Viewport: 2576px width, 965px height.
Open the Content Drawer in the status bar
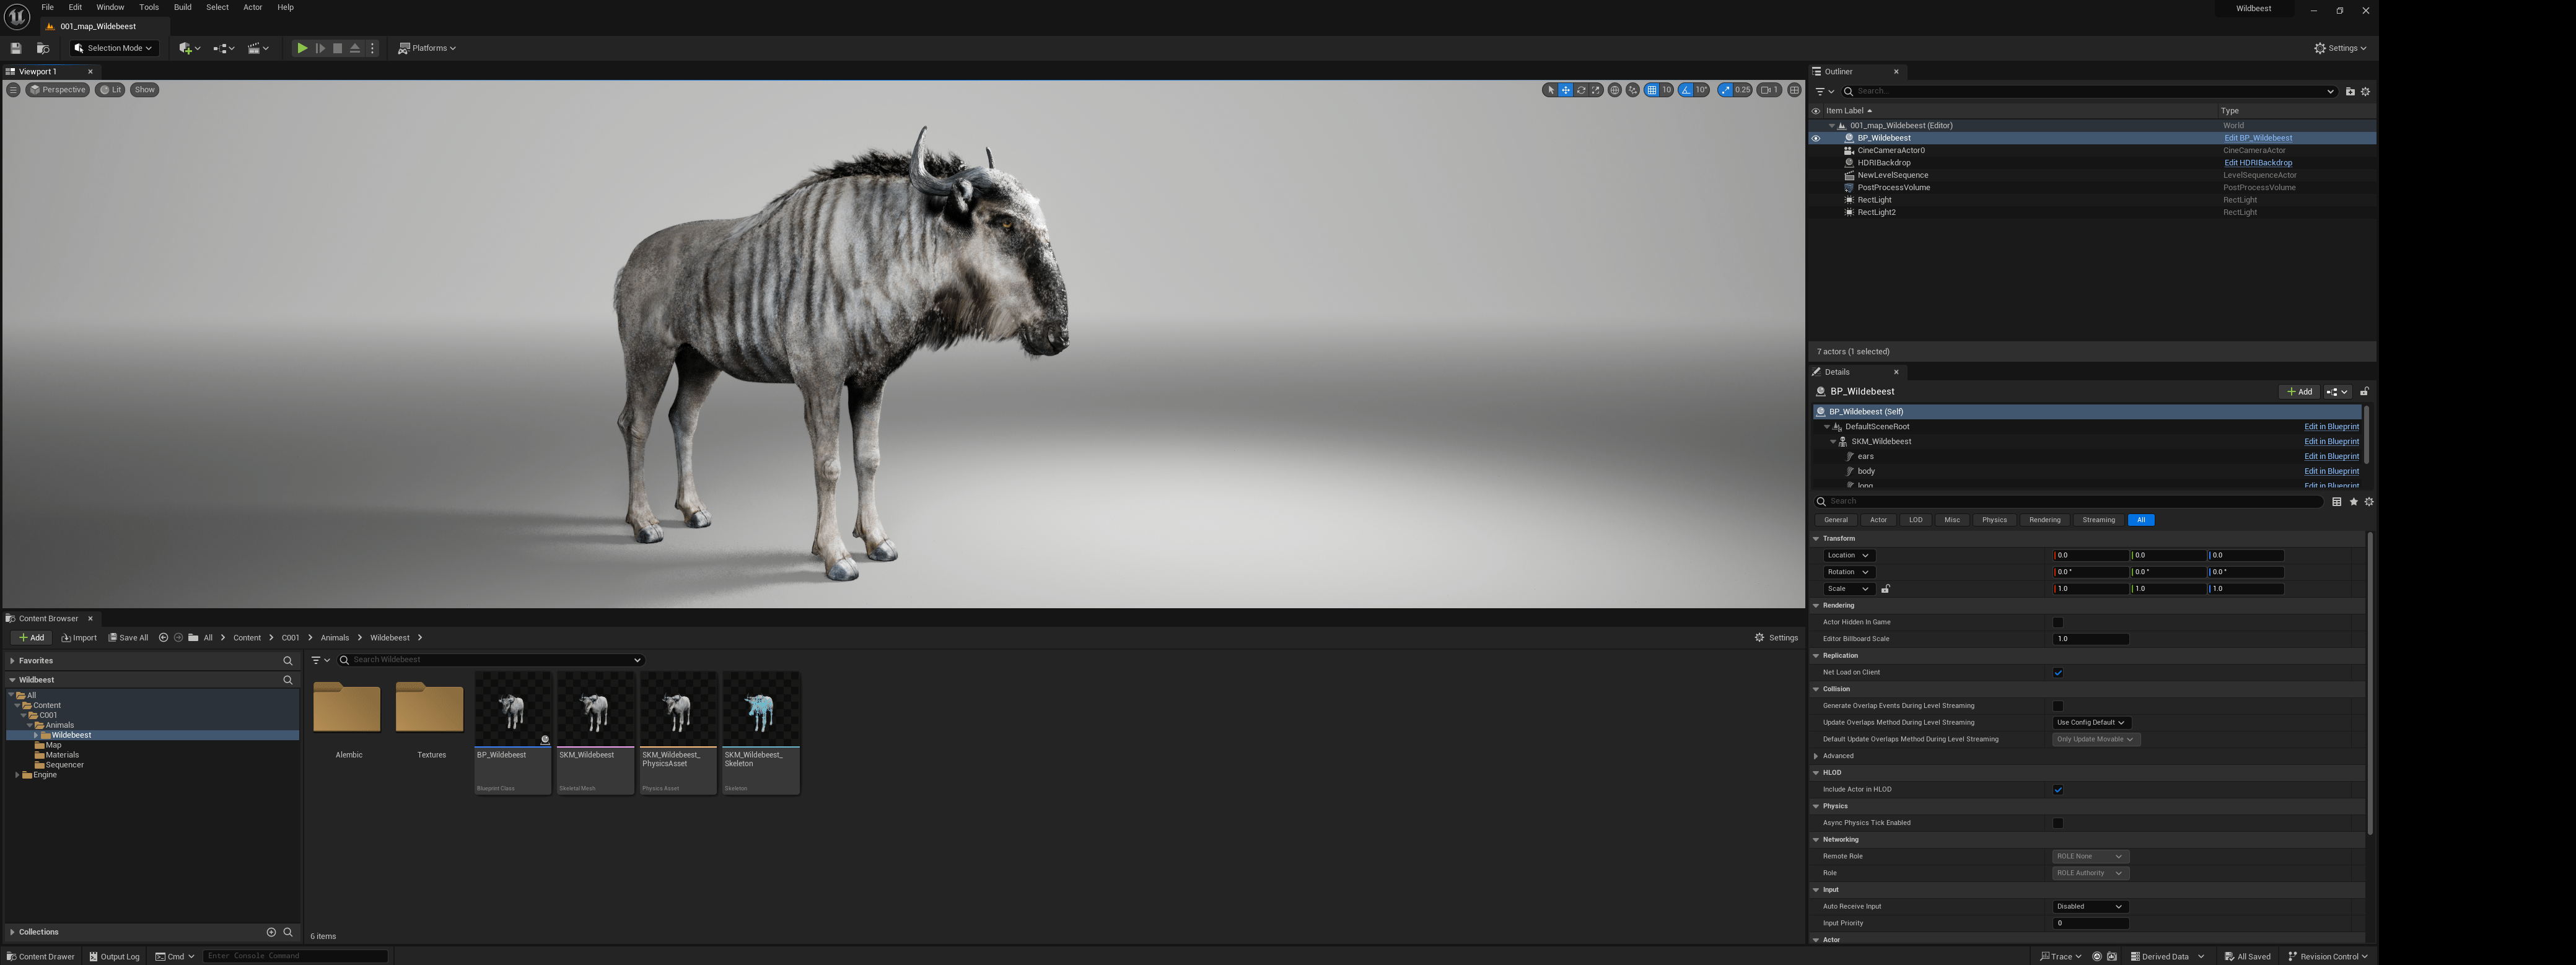(41, 957)
